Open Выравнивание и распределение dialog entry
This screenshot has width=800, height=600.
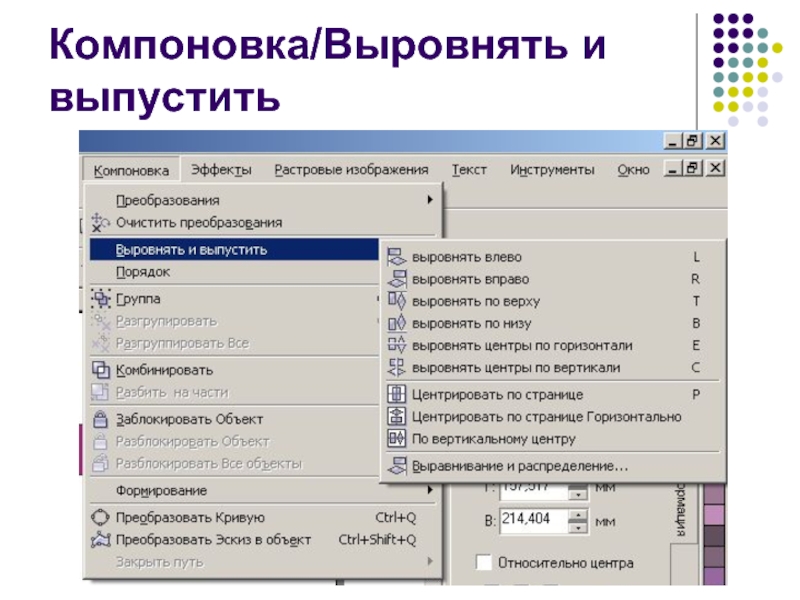[x=553, y=466]
